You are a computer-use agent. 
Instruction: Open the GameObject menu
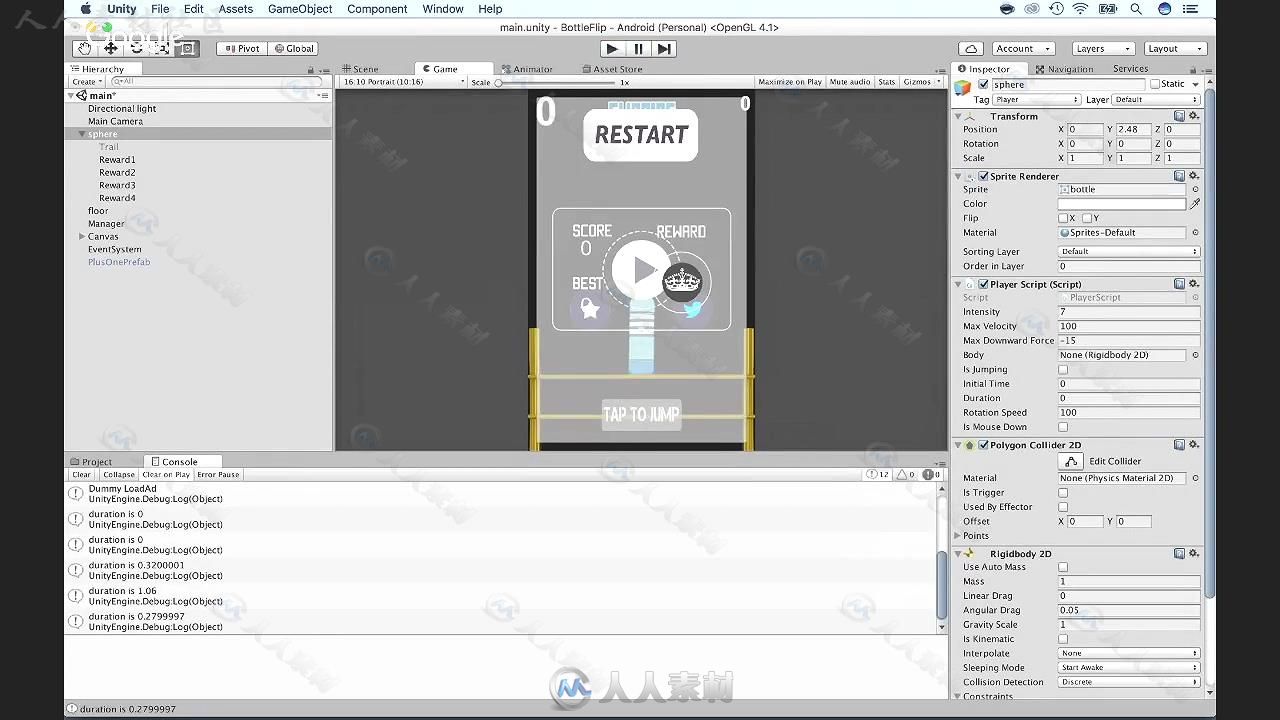[300, 9]
